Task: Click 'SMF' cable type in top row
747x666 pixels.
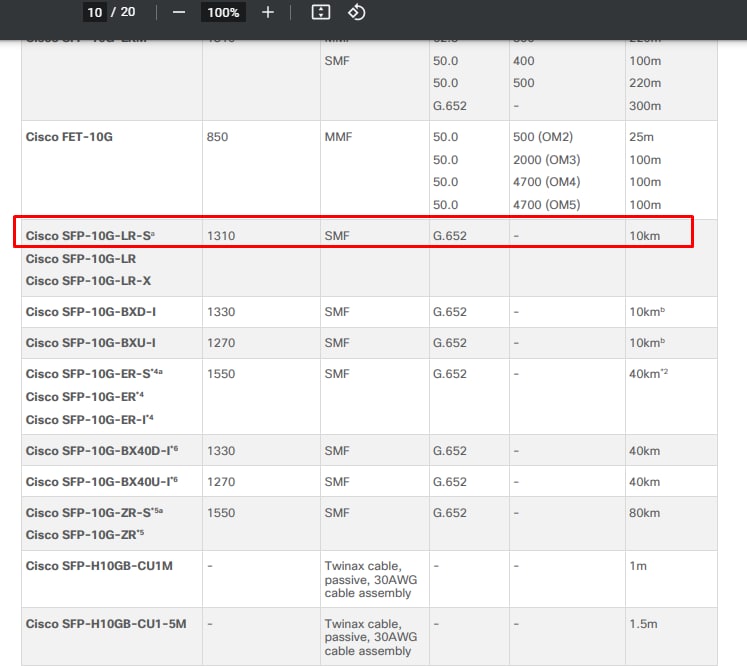Action: tap(337, 61)
